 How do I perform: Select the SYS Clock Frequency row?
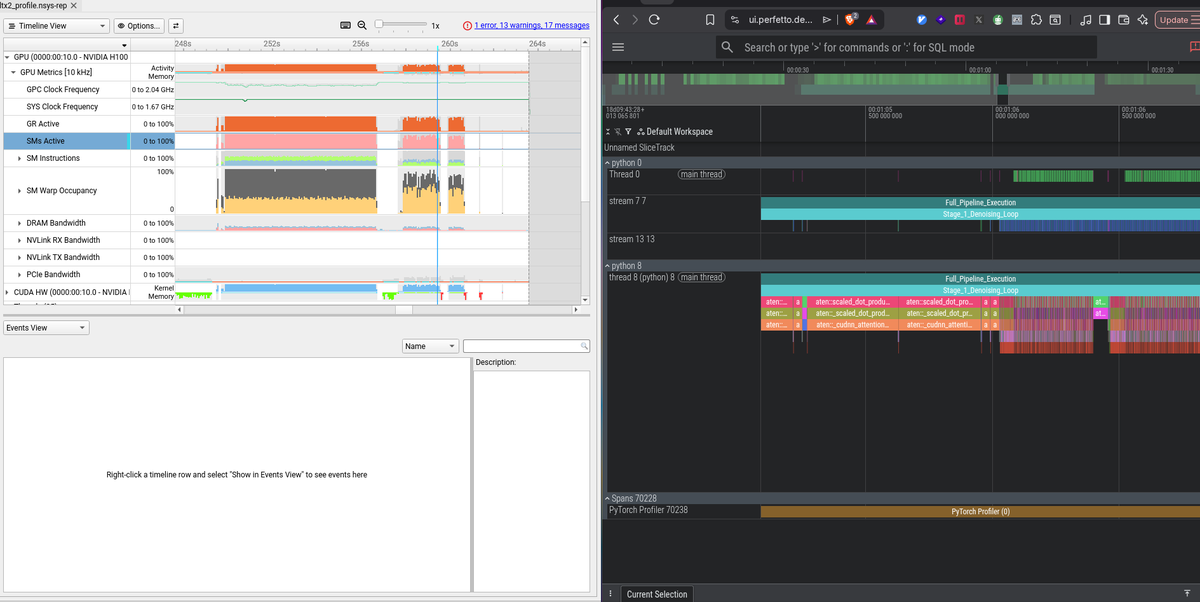[65, 107]
